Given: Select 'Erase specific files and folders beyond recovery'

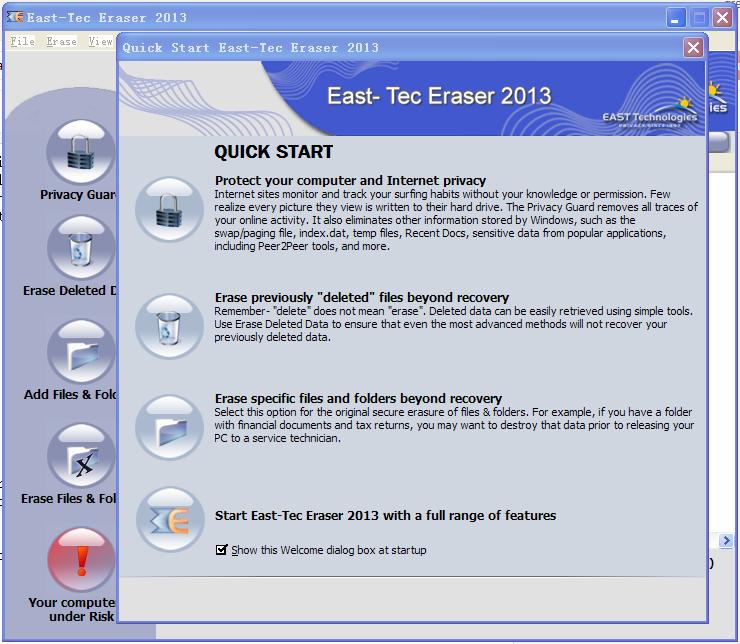Looking at the screenshot, I should click(x=358, y=399).
